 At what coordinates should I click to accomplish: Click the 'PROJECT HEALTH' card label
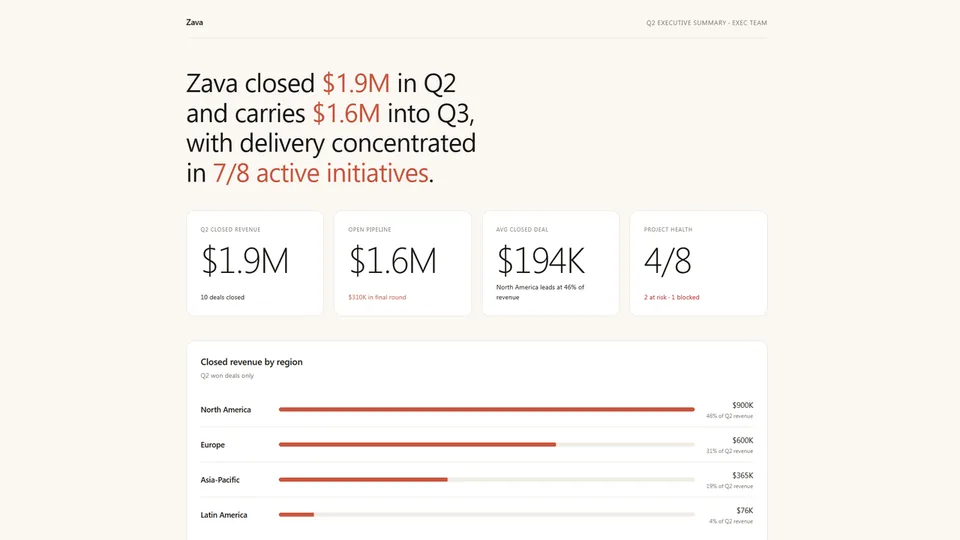pos(668,230)
